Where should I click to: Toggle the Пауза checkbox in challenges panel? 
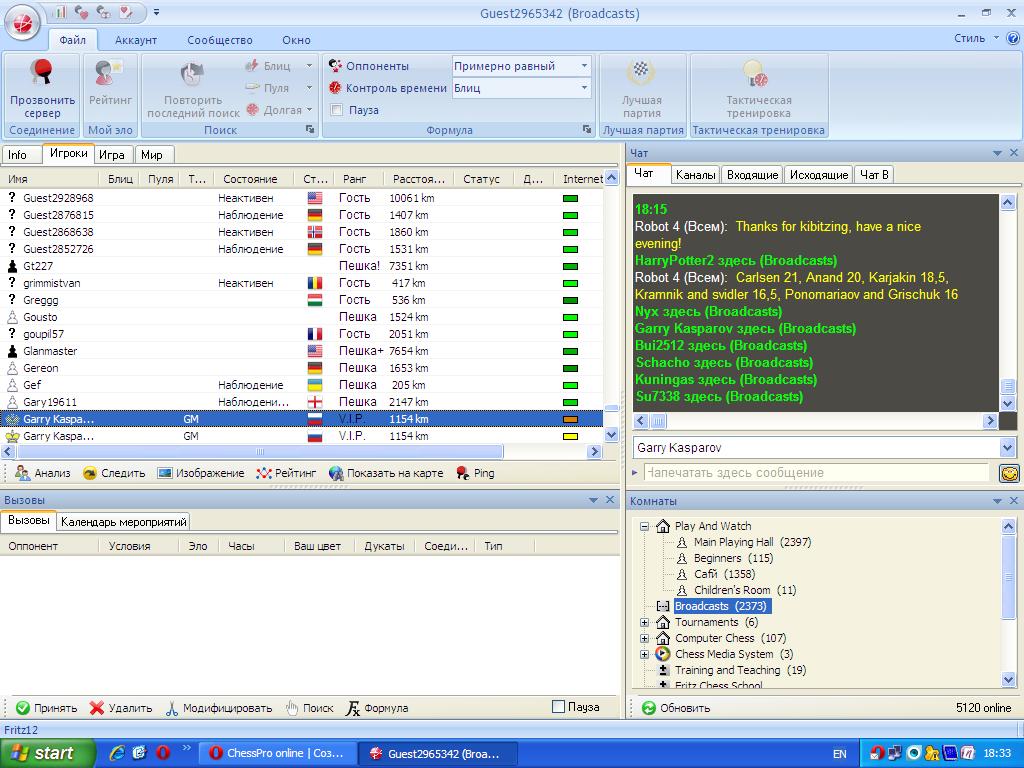click(558, 707)
